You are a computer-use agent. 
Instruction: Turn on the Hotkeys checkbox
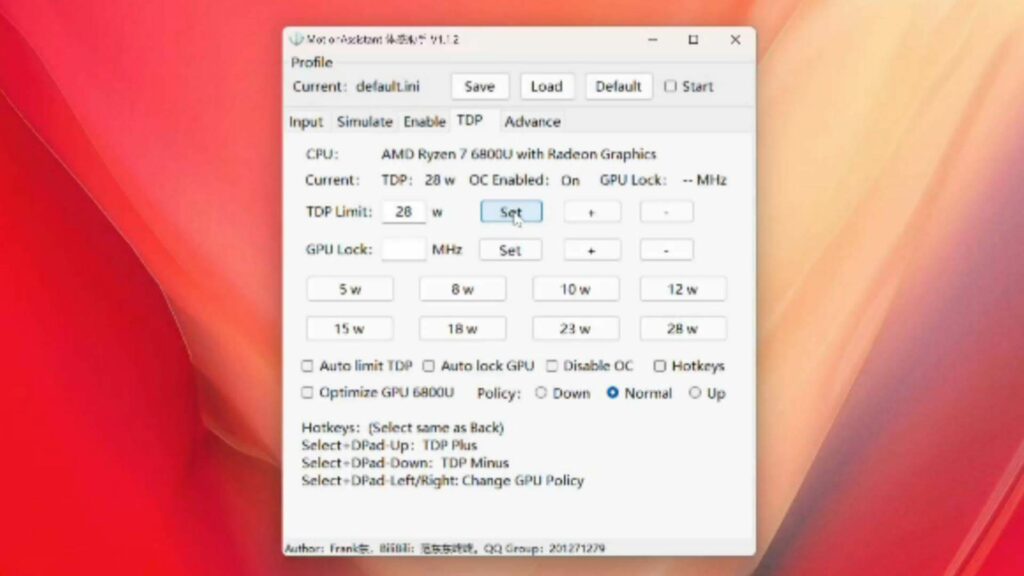coord(660,366)
